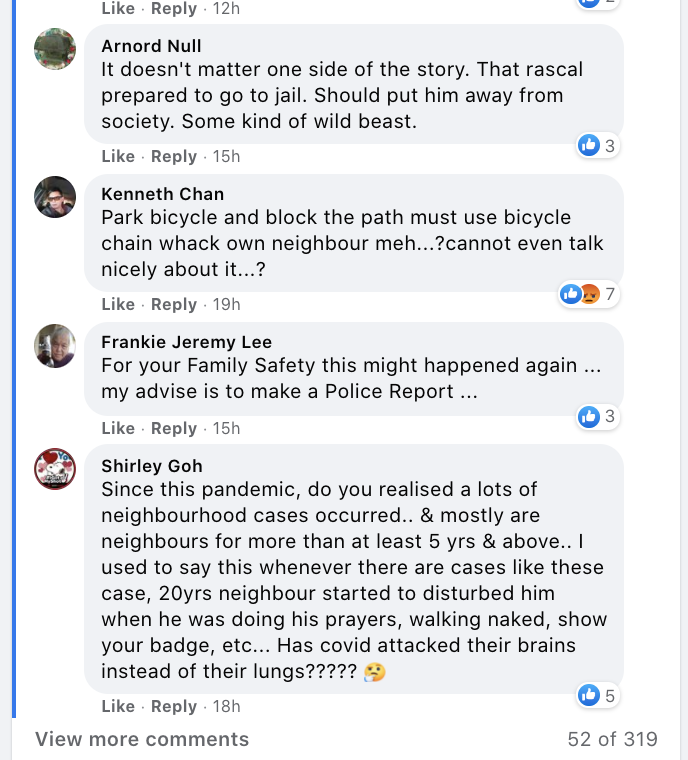View like reactions on Frankie Jeremy Lee's comment

tap(598, 416)
